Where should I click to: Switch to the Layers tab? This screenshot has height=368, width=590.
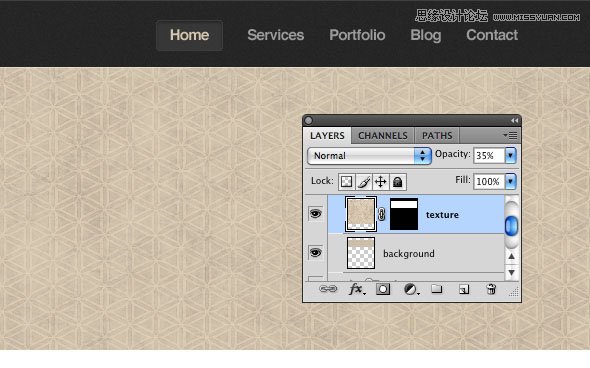327,135
